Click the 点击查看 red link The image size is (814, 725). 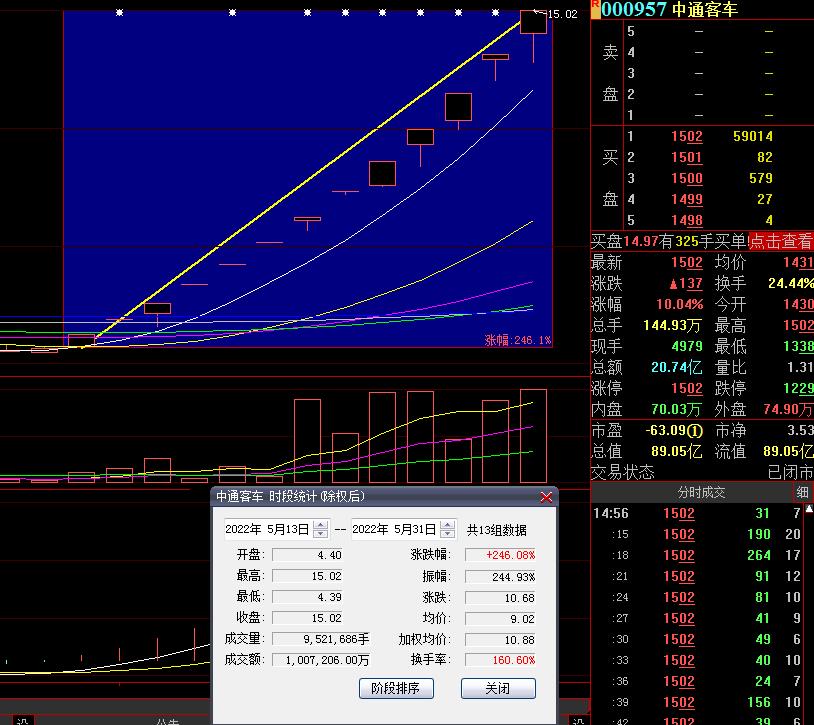tap(781, 241)
